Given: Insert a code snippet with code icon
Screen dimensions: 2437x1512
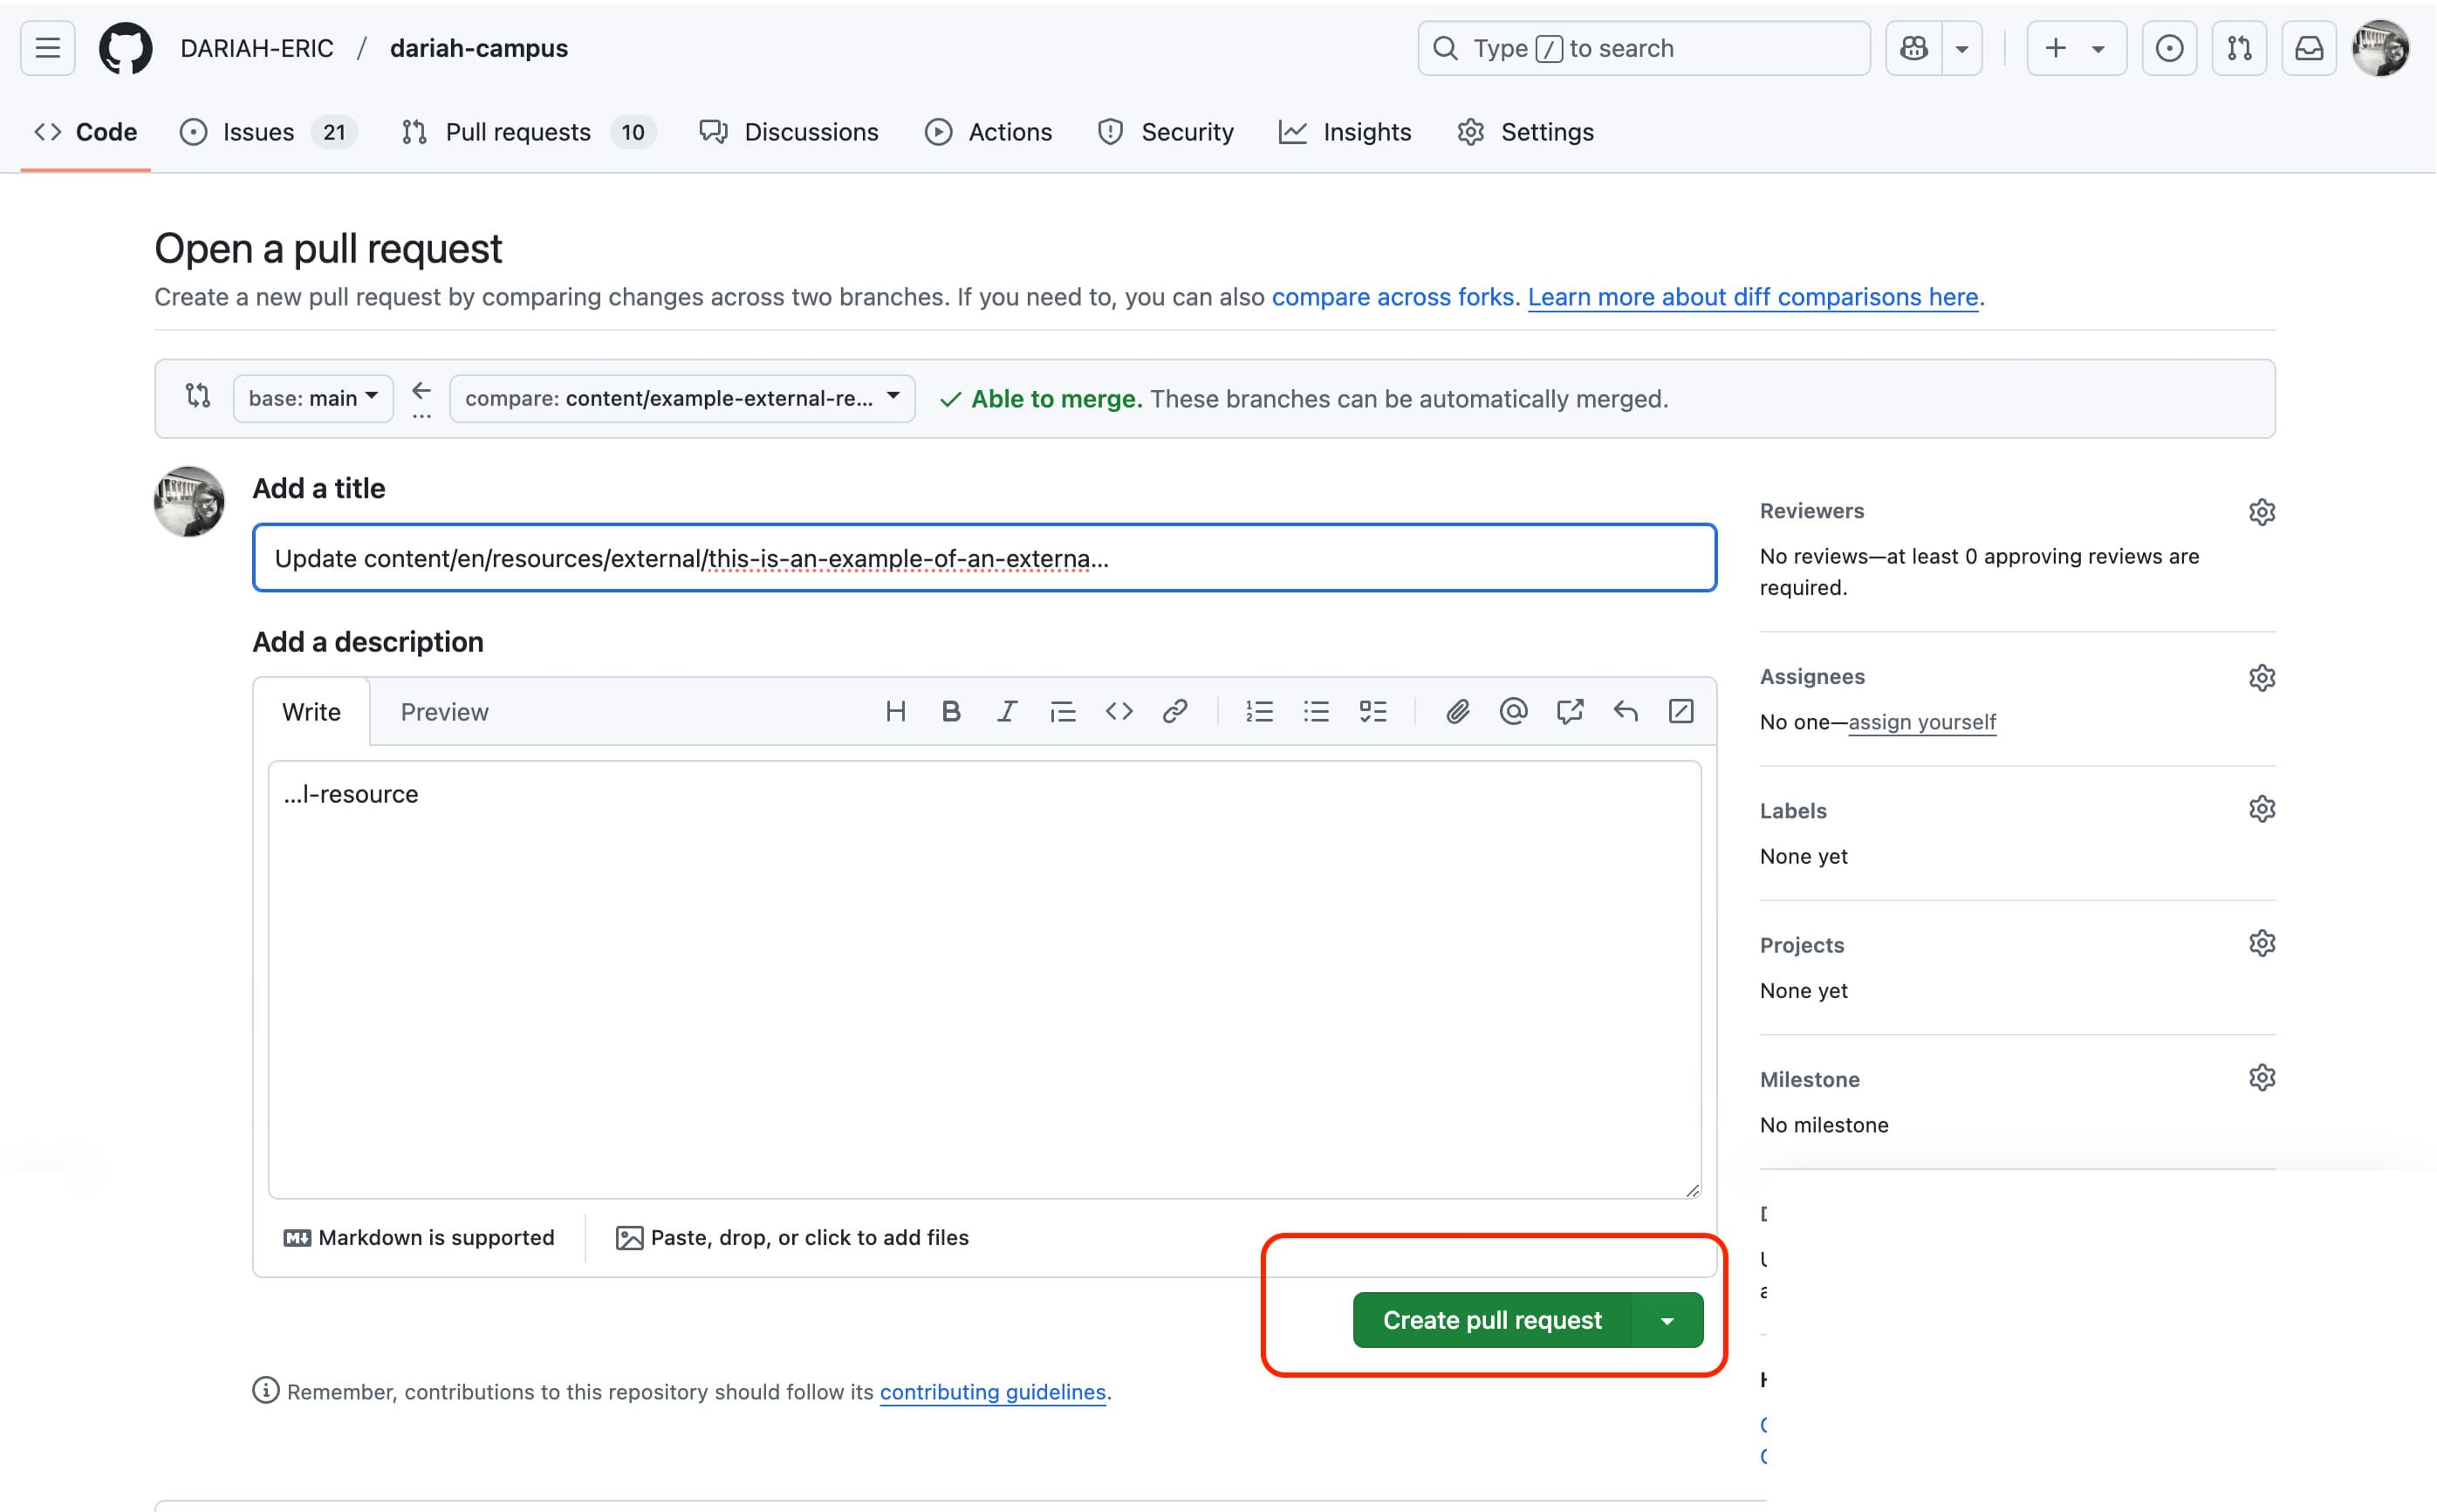Looking at the screenshot, I should (1119, 711).
